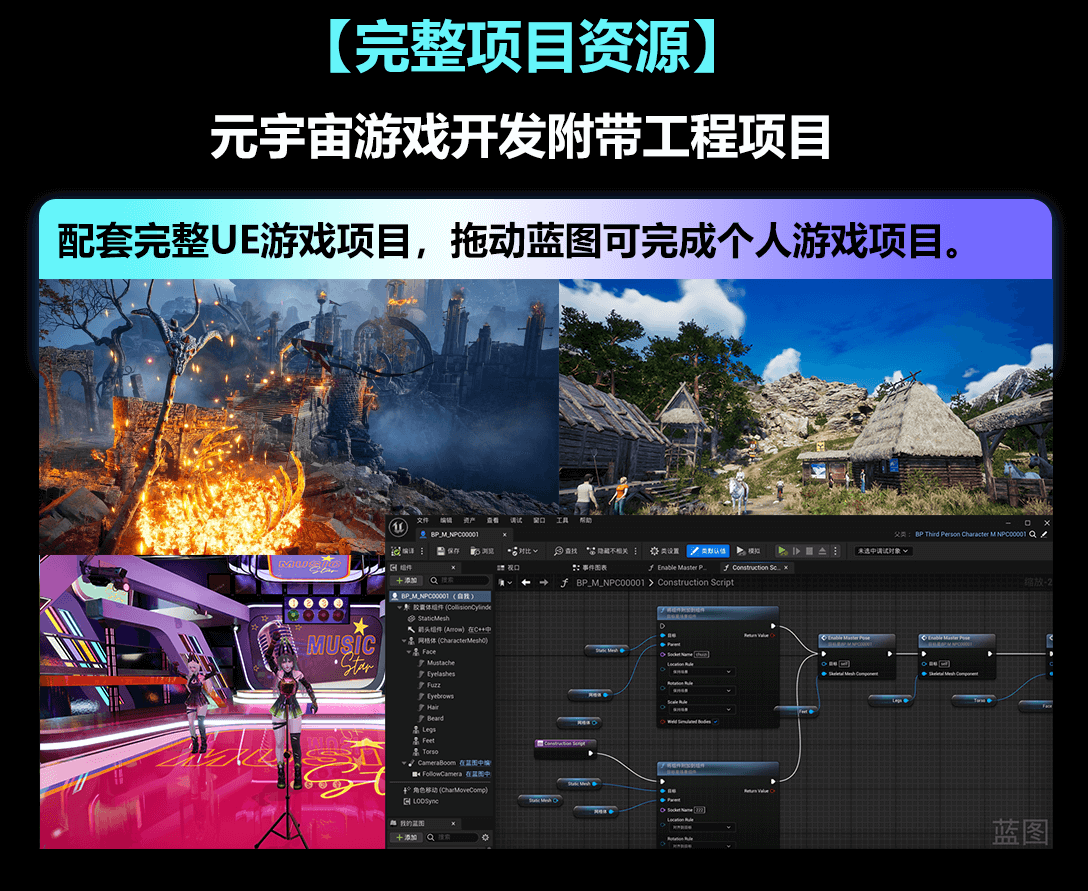Focus the My Blueprint search field

tap(452, 838)
